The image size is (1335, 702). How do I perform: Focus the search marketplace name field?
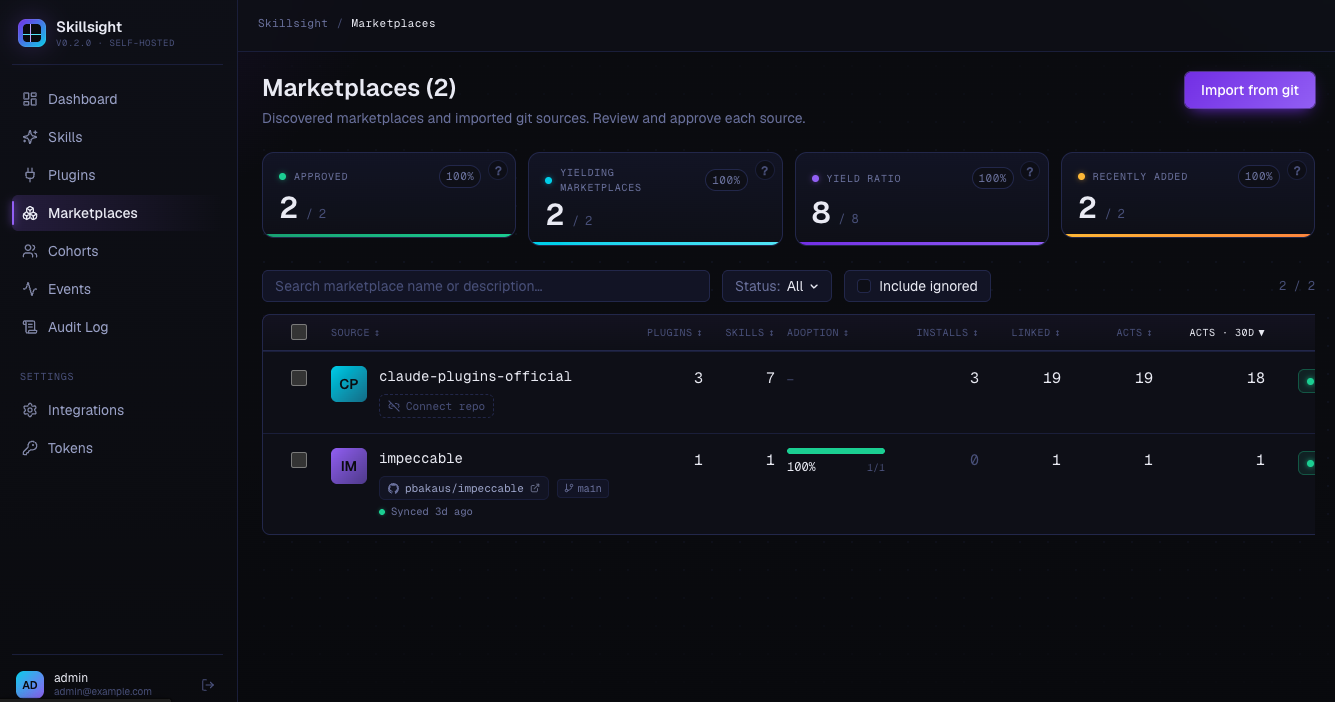(x=486, y=286)
